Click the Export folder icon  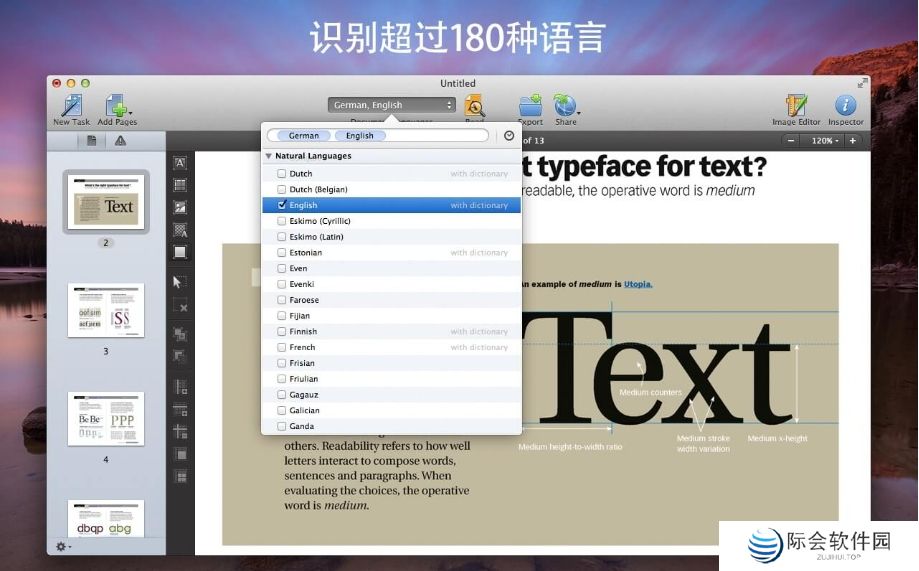[530, 106]
